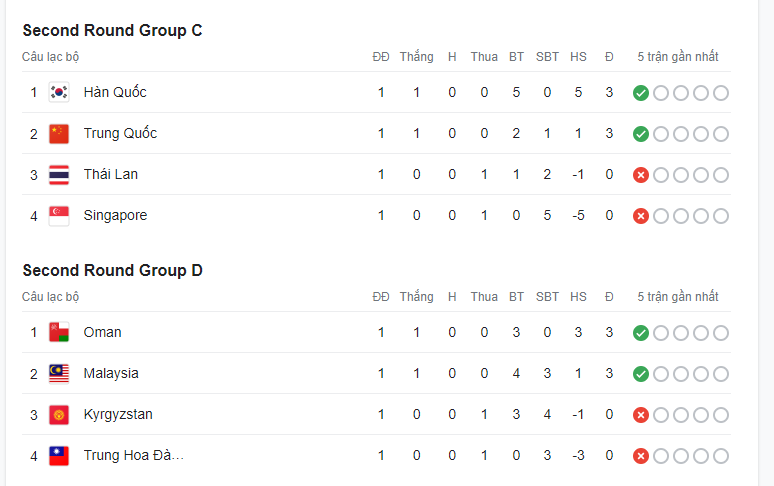Click Oman's green win result icon
774x486 pixels.
point(641,333)
